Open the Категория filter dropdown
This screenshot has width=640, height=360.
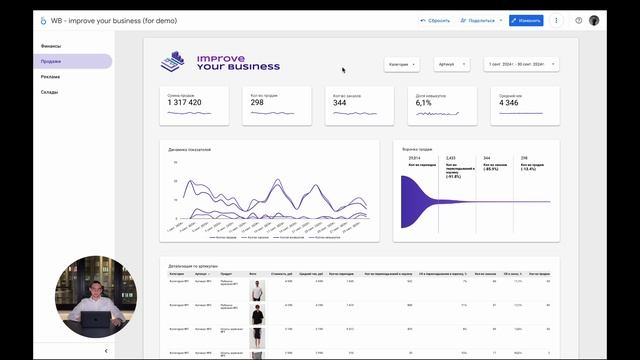402,64
